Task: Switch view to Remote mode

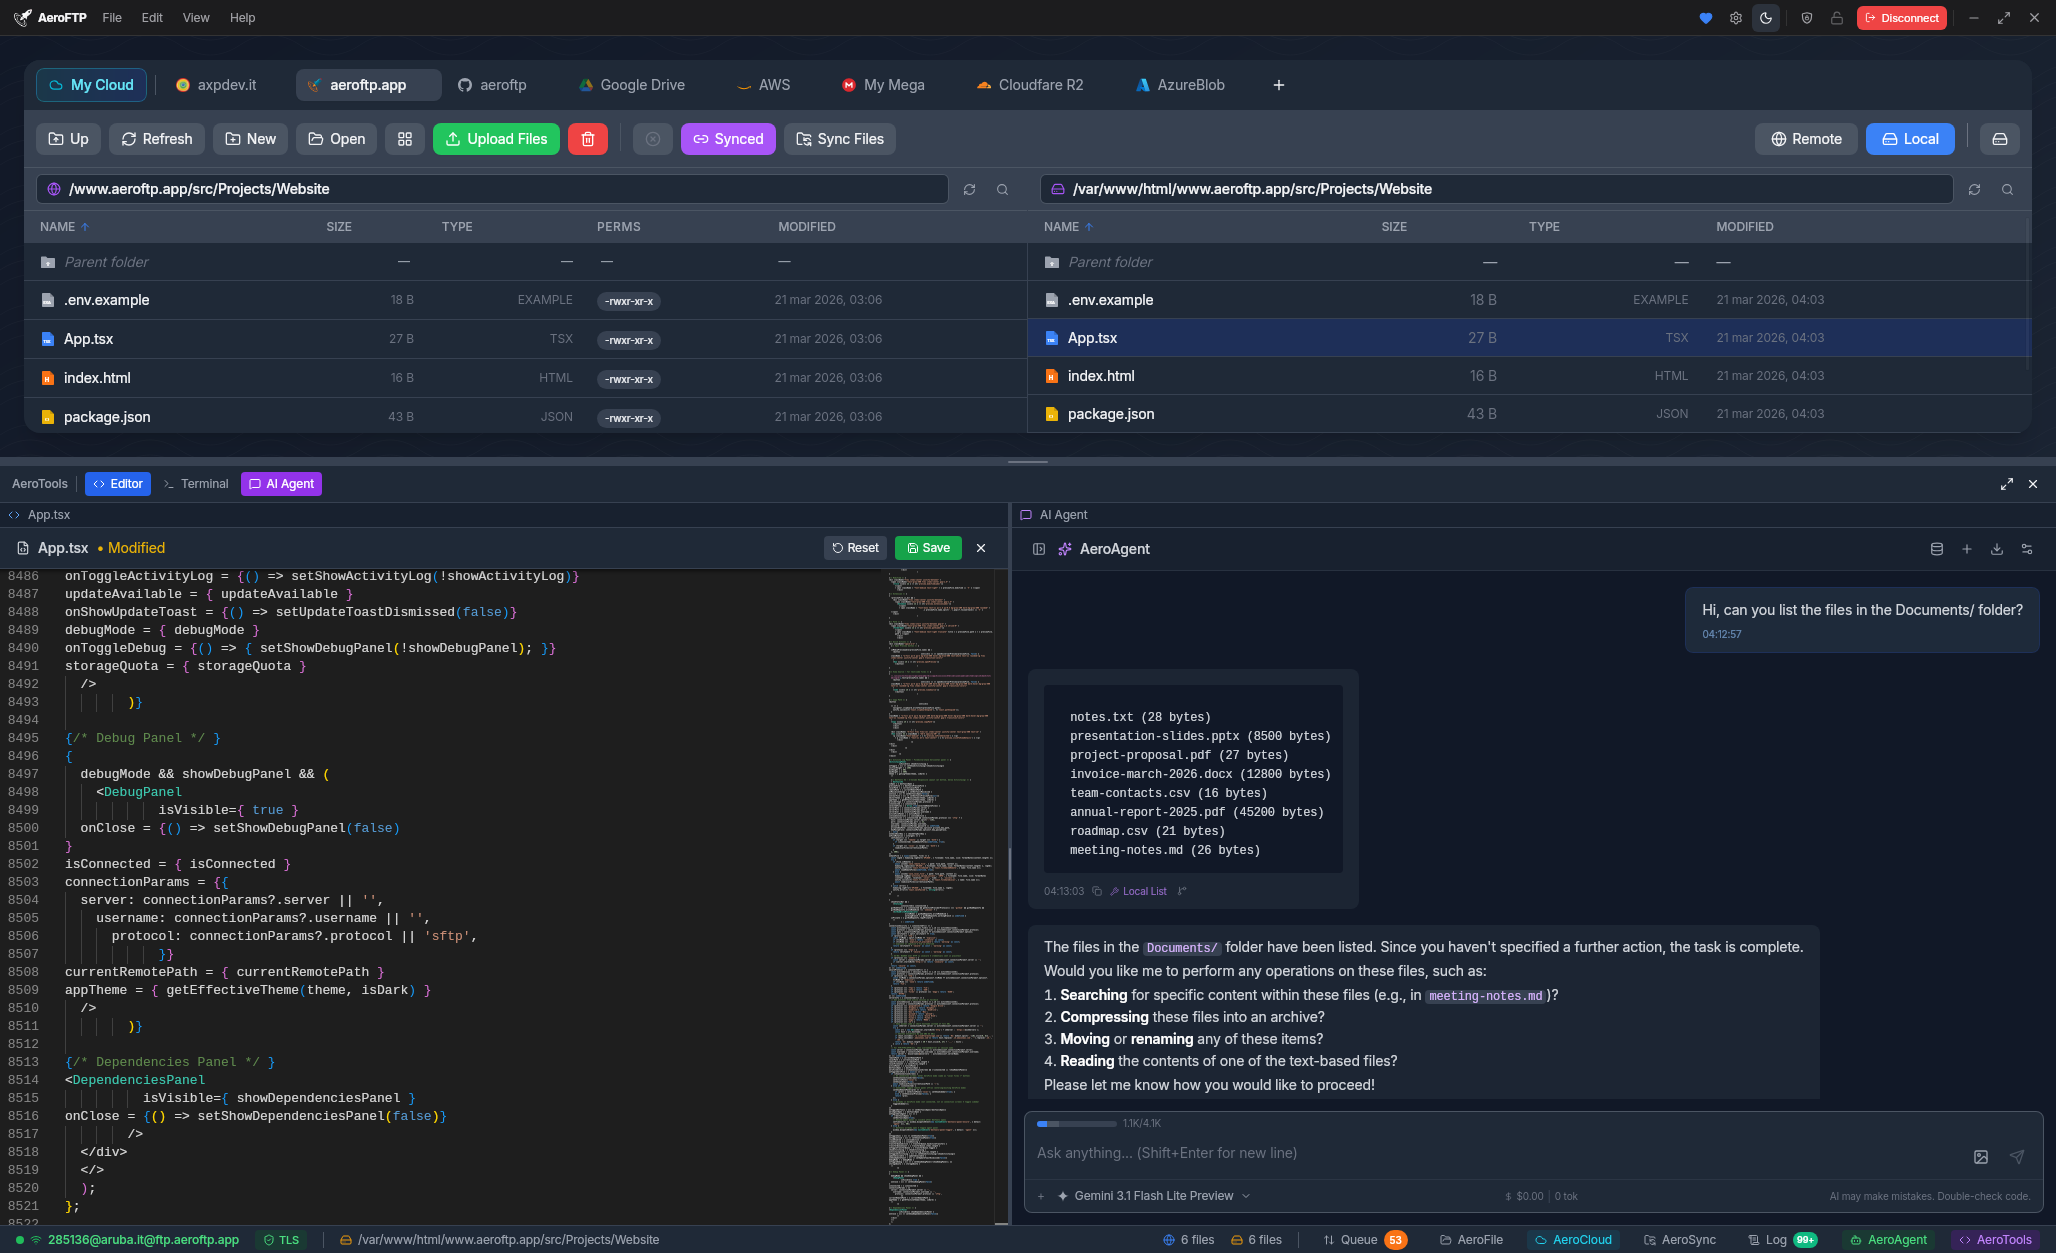Action: coord(1806,139)
